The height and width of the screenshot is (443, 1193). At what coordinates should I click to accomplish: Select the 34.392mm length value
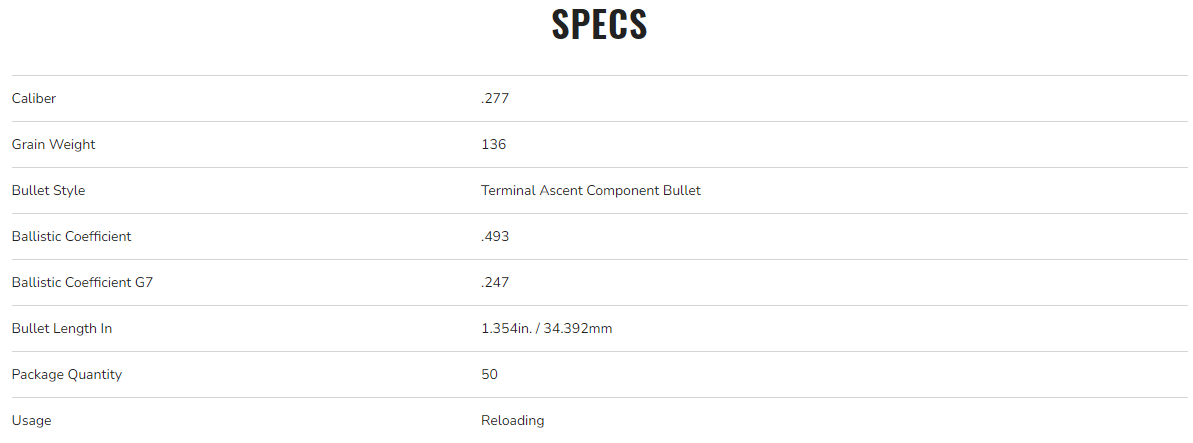(x=579, y=328)
